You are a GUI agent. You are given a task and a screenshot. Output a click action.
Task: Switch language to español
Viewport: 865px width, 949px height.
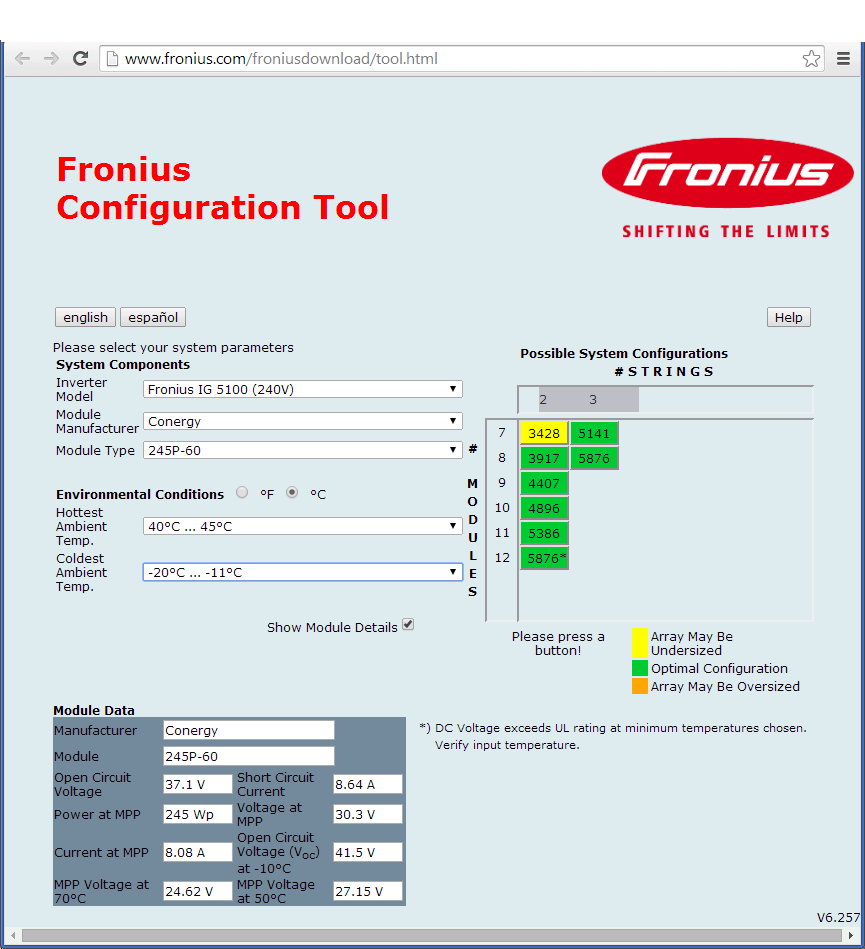[153, 317]
